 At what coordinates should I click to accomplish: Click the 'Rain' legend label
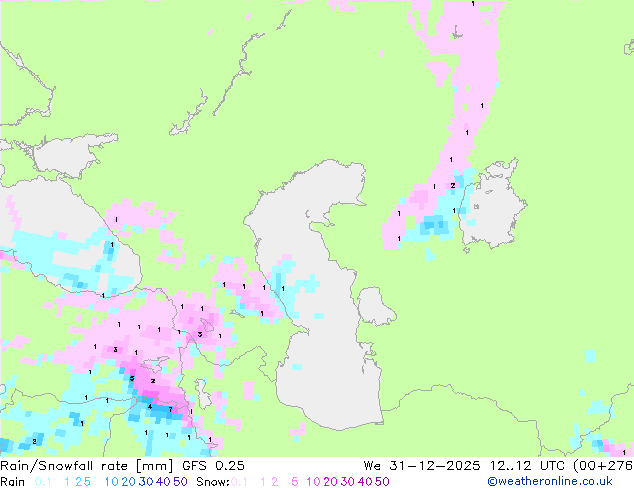(x=13, y=482)
